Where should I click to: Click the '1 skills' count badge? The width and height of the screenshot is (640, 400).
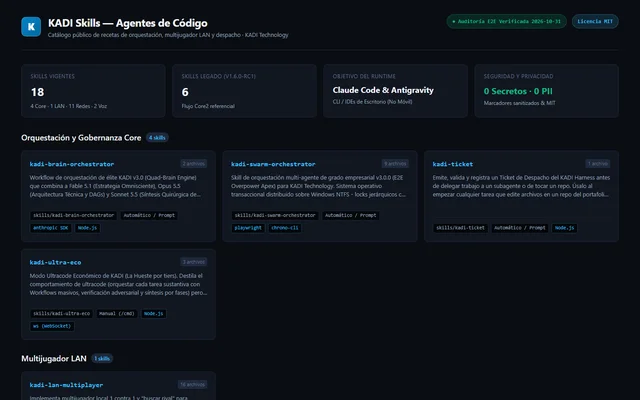[x=102, y=359]
